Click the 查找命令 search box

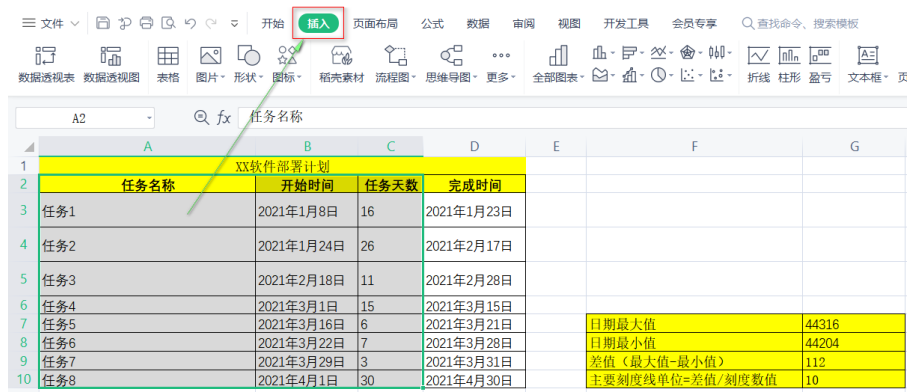[800, 24]
